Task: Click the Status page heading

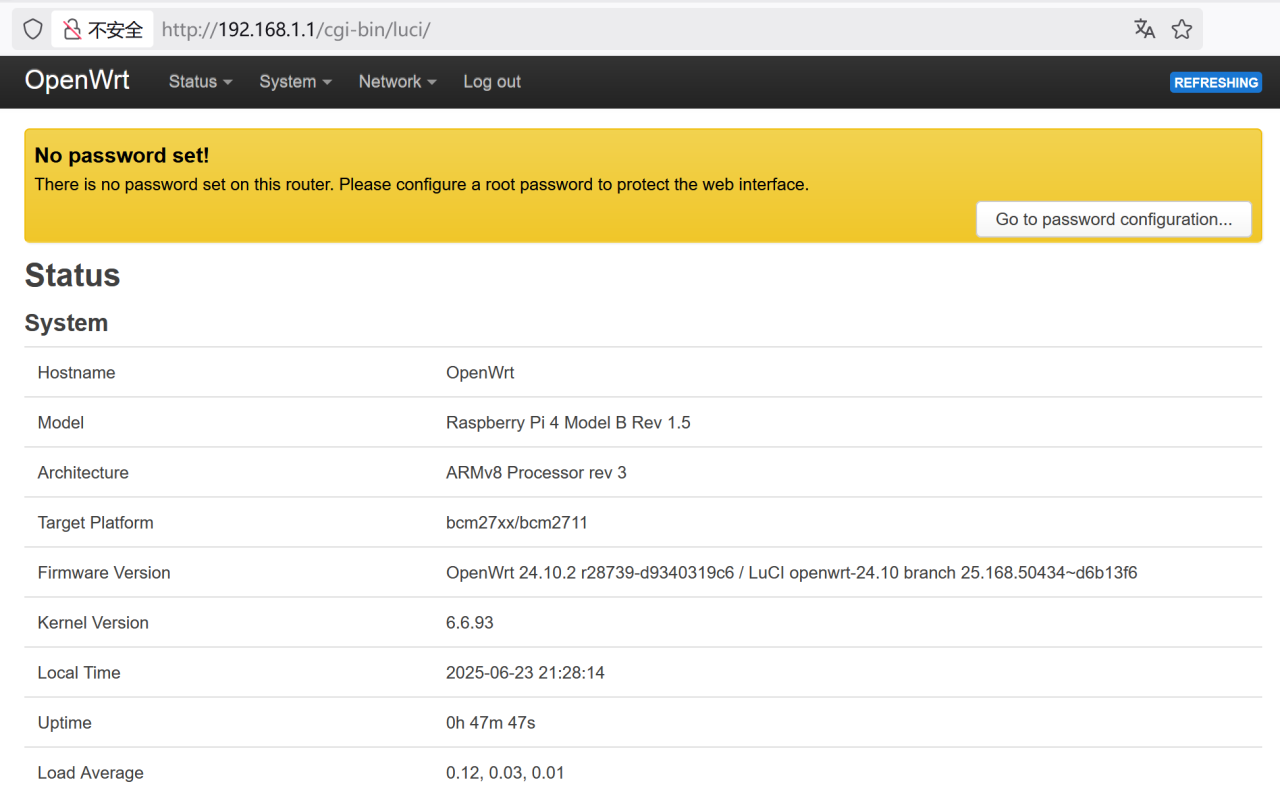Action: pyautogui.click(x=72, y=275)
